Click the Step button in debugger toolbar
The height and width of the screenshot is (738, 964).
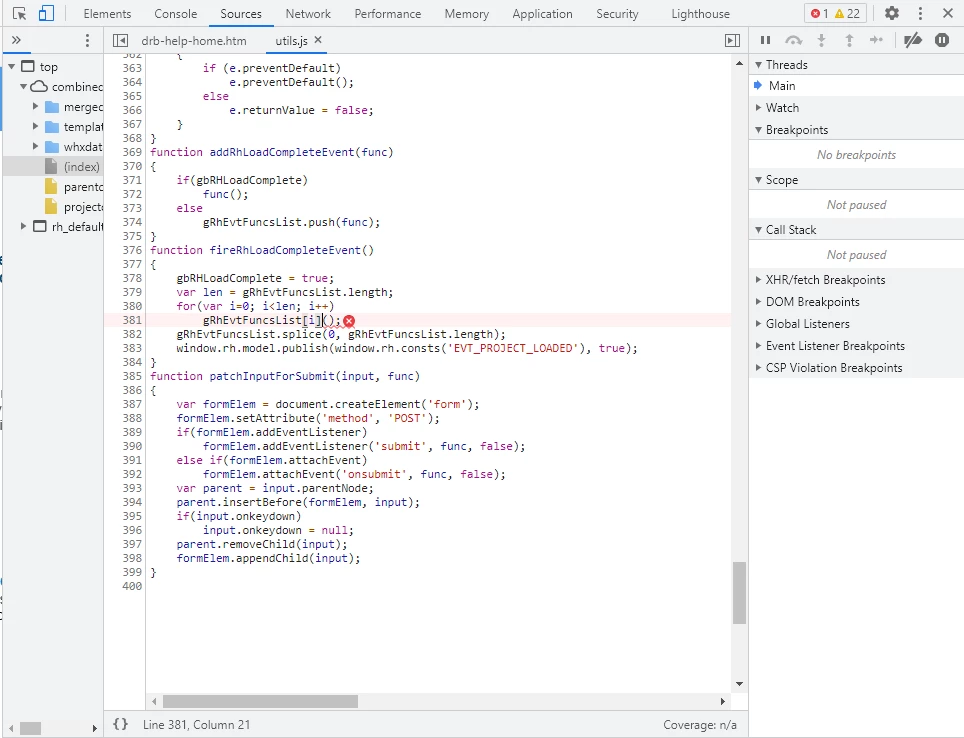pyautogui.click(x=876, y=40)
